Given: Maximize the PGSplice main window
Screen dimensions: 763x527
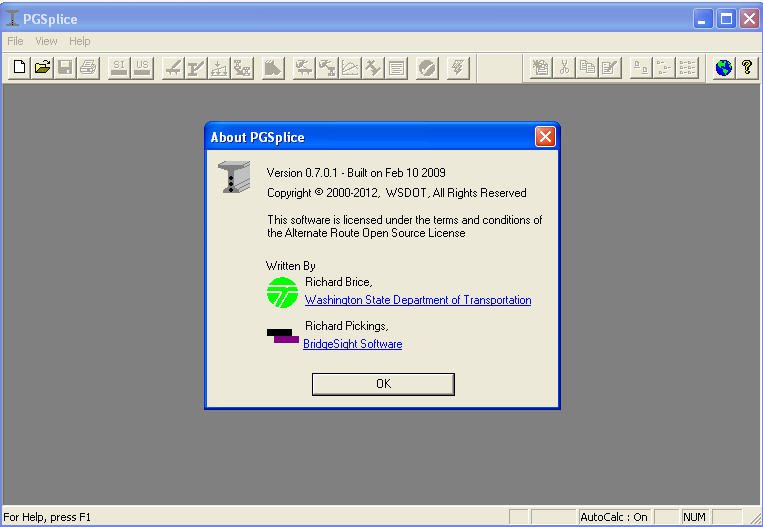Looking at the screenshot, I should point(727,19).
